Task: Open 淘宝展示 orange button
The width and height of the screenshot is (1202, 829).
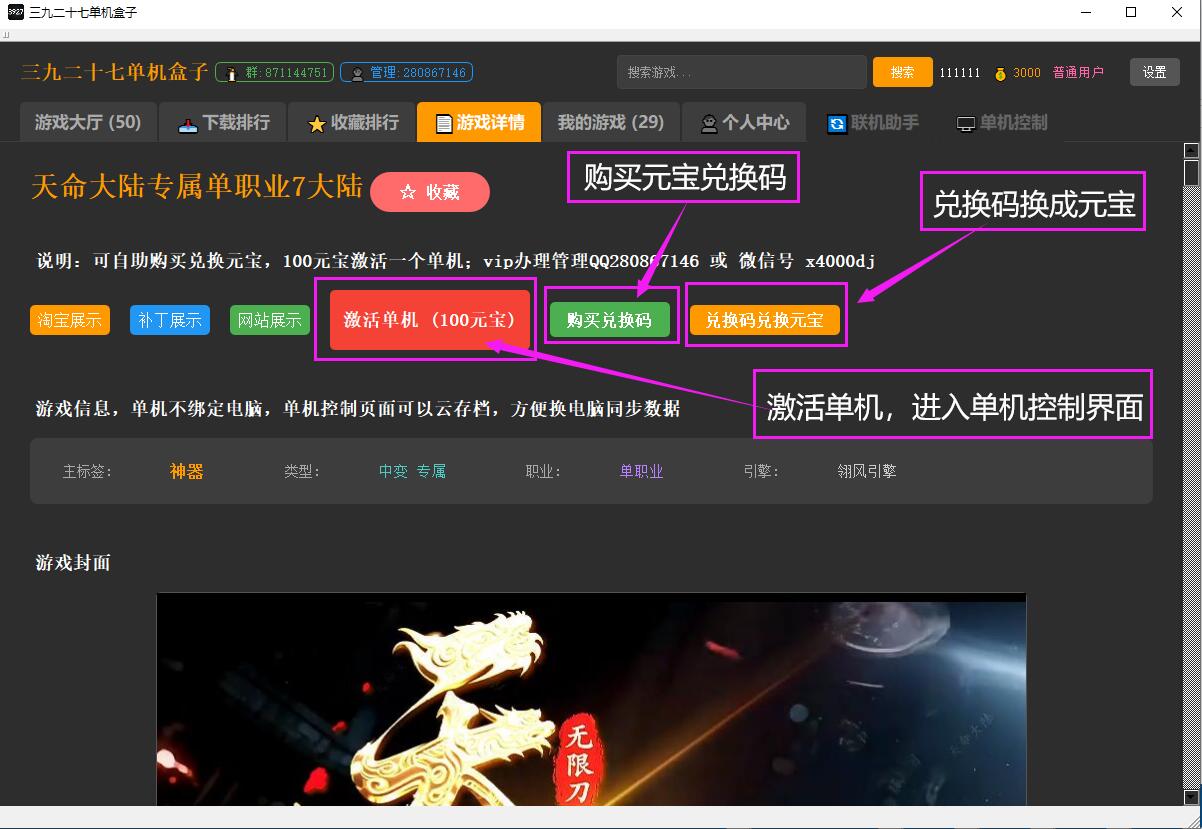Action: [x=70, y=320]
